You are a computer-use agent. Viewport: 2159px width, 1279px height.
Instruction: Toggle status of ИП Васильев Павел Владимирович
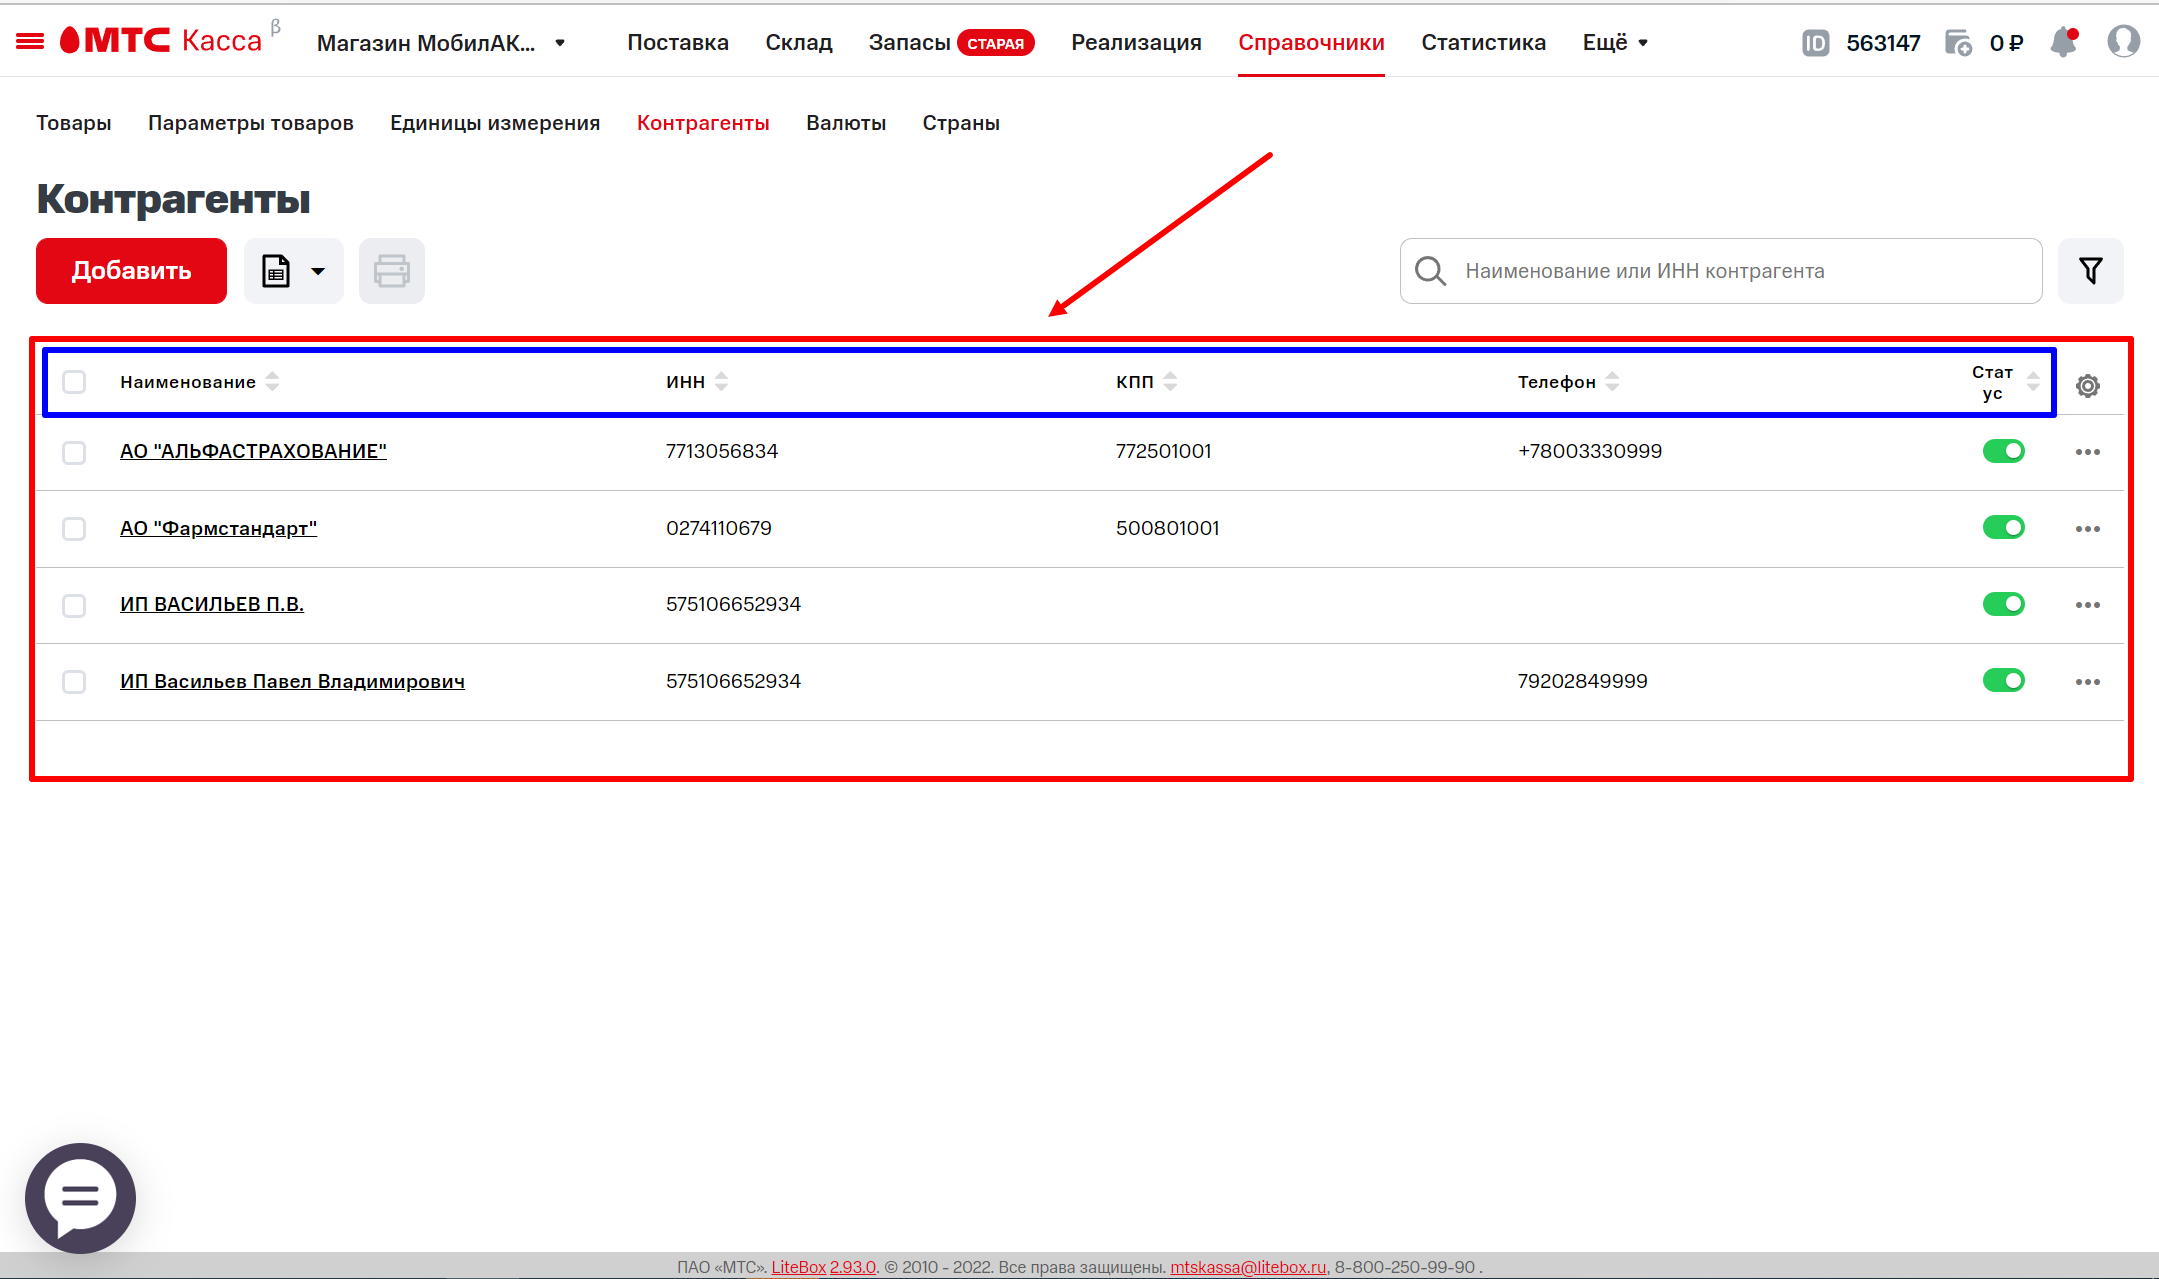tap(2004, 681)
